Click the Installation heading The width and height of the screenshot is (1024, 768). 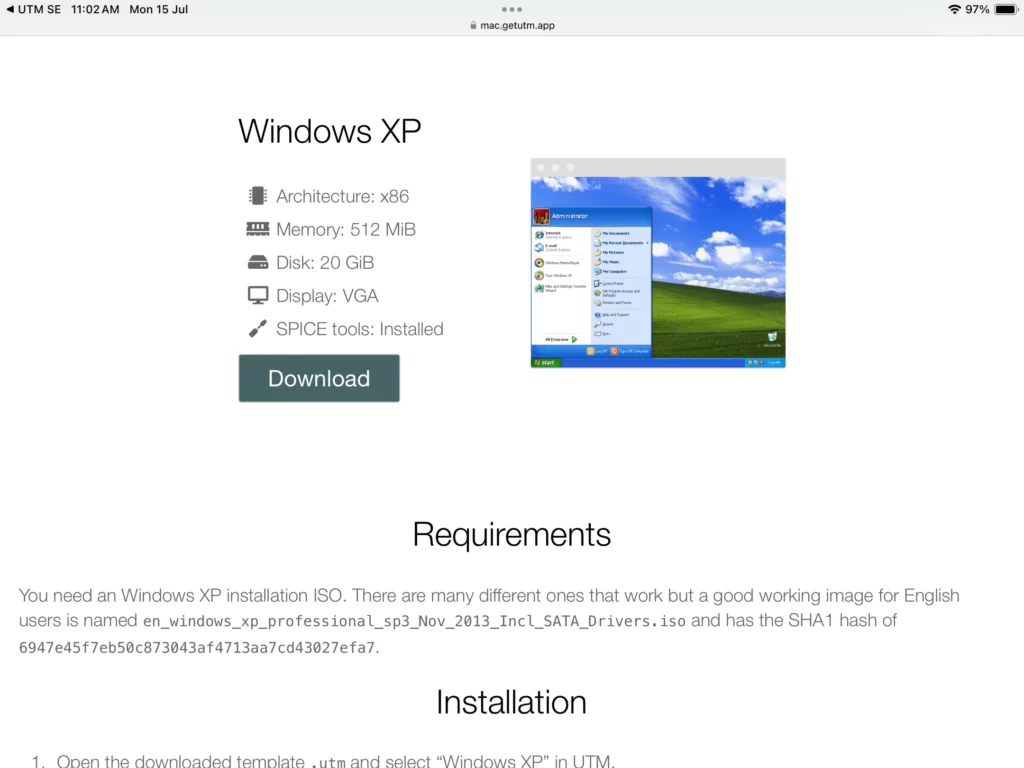pyautogui.click(x=511, y=702)
